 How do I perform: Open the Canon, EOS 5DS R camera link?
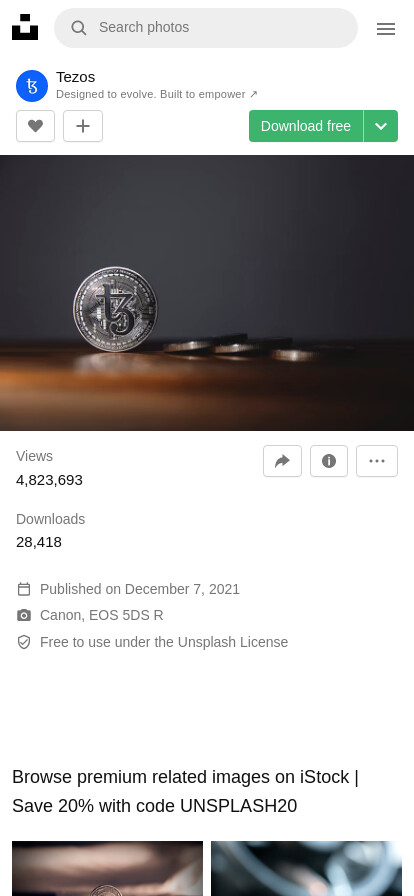102,615
